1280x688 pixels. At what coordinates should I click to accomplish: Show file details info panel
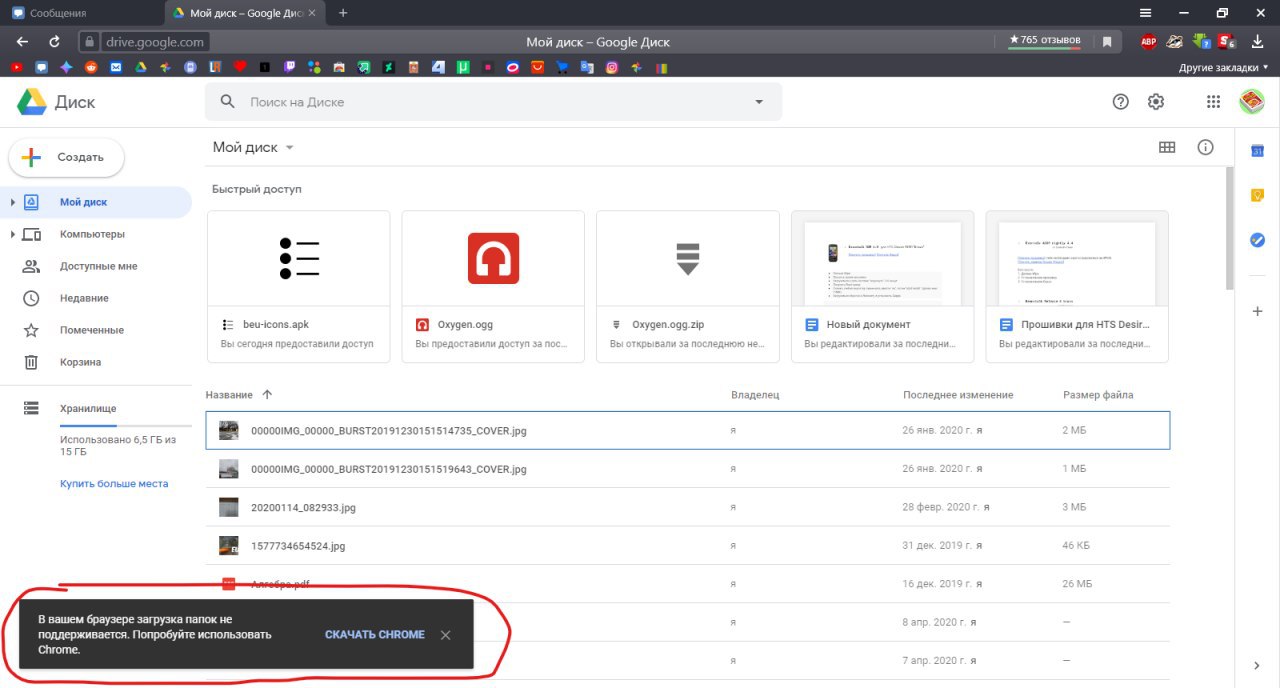pos(1205,147)
